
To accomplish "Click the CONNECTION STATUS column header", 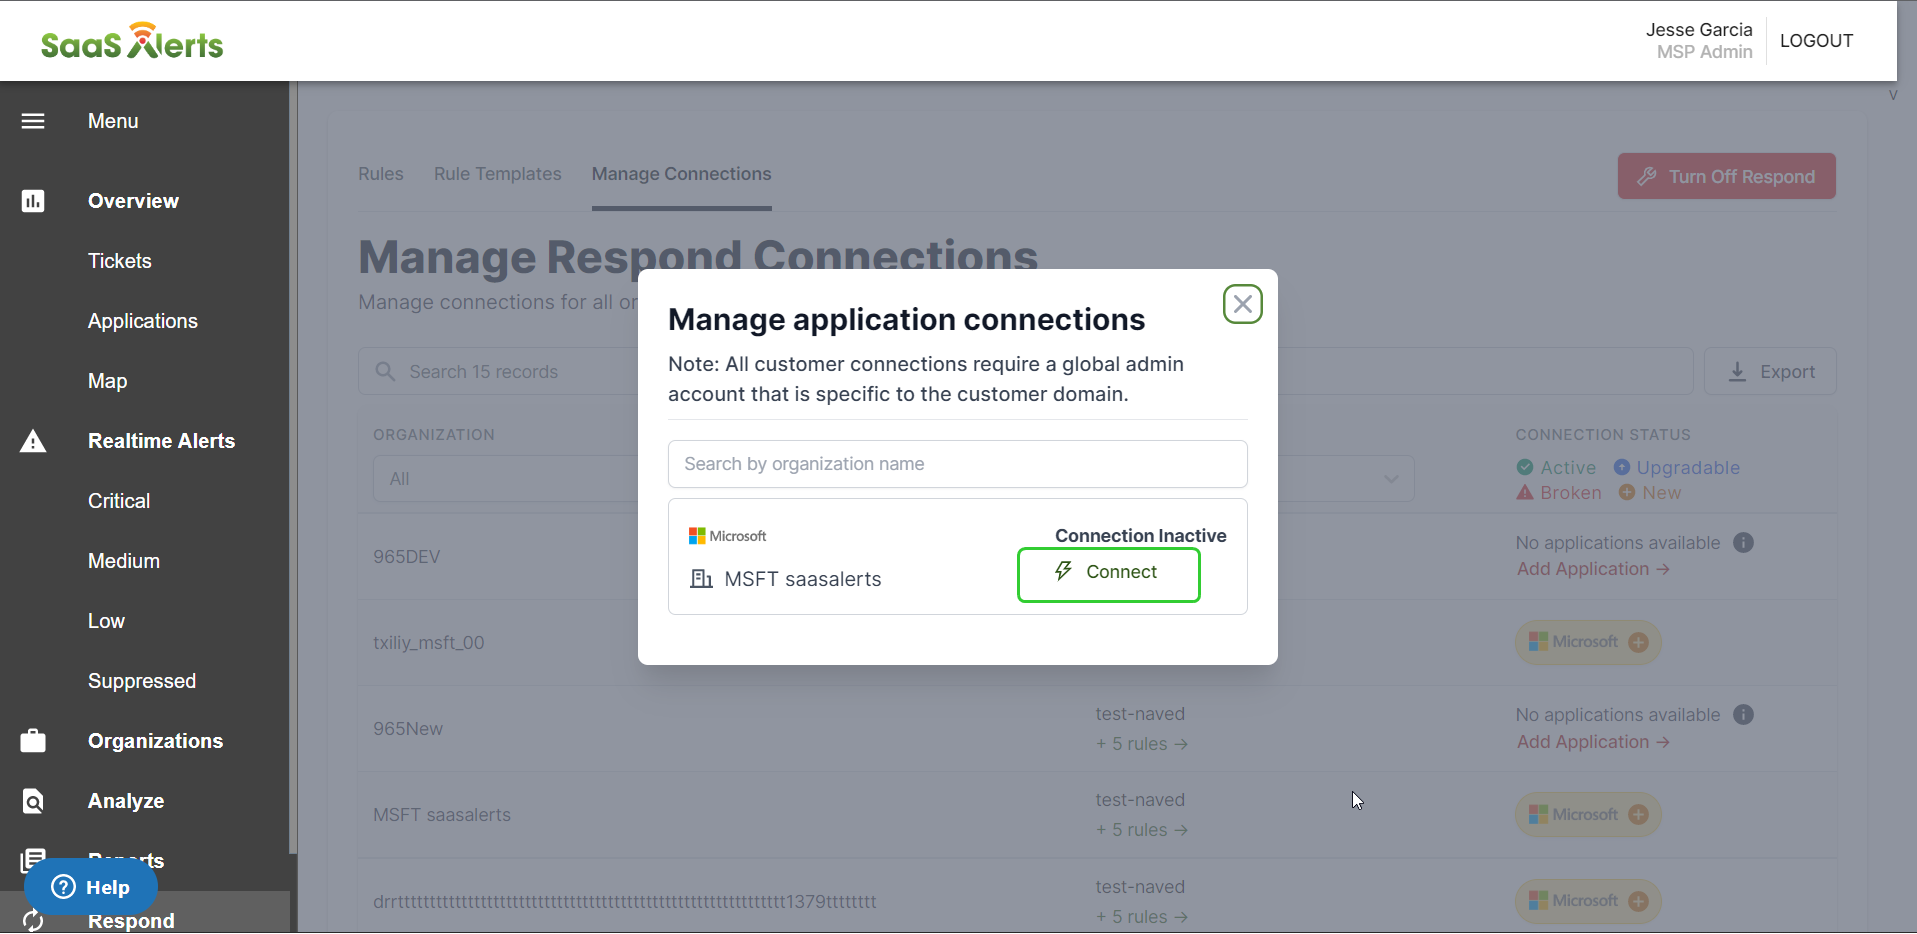I will (x=1603, y=435).
